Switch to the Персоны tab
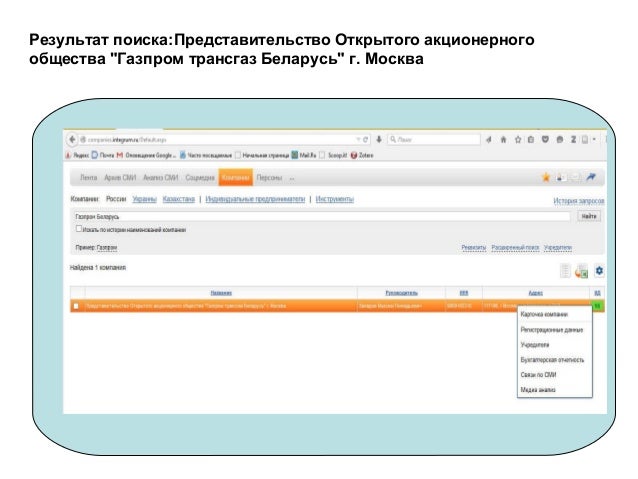The width and height of the screenshot is (638, 479). 269,178
